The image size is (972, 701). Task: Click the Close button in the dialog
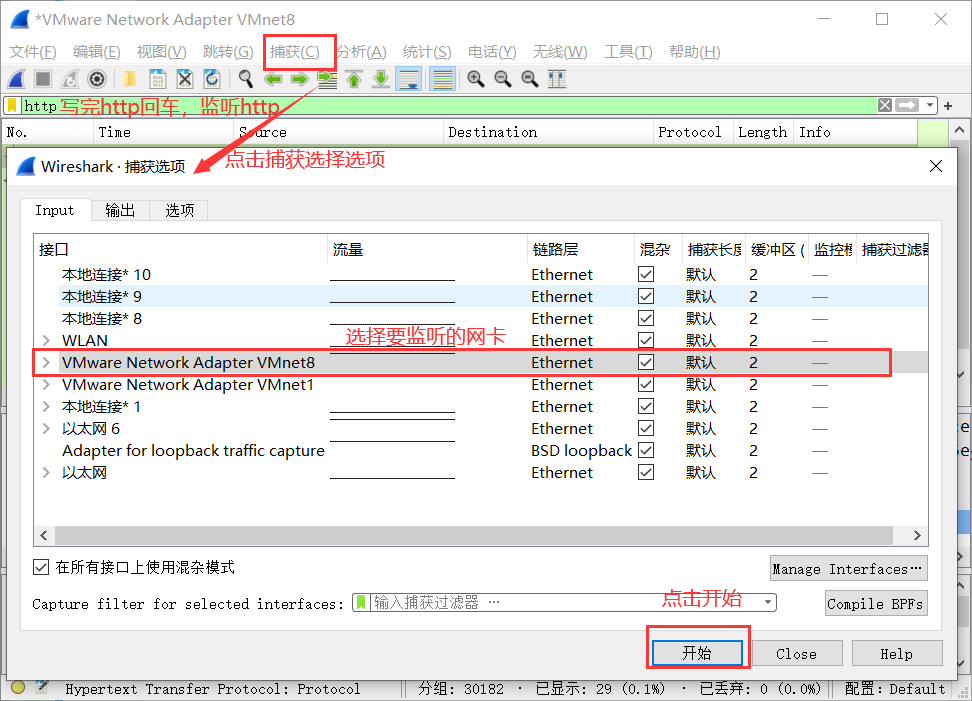(x=797, y=653)
